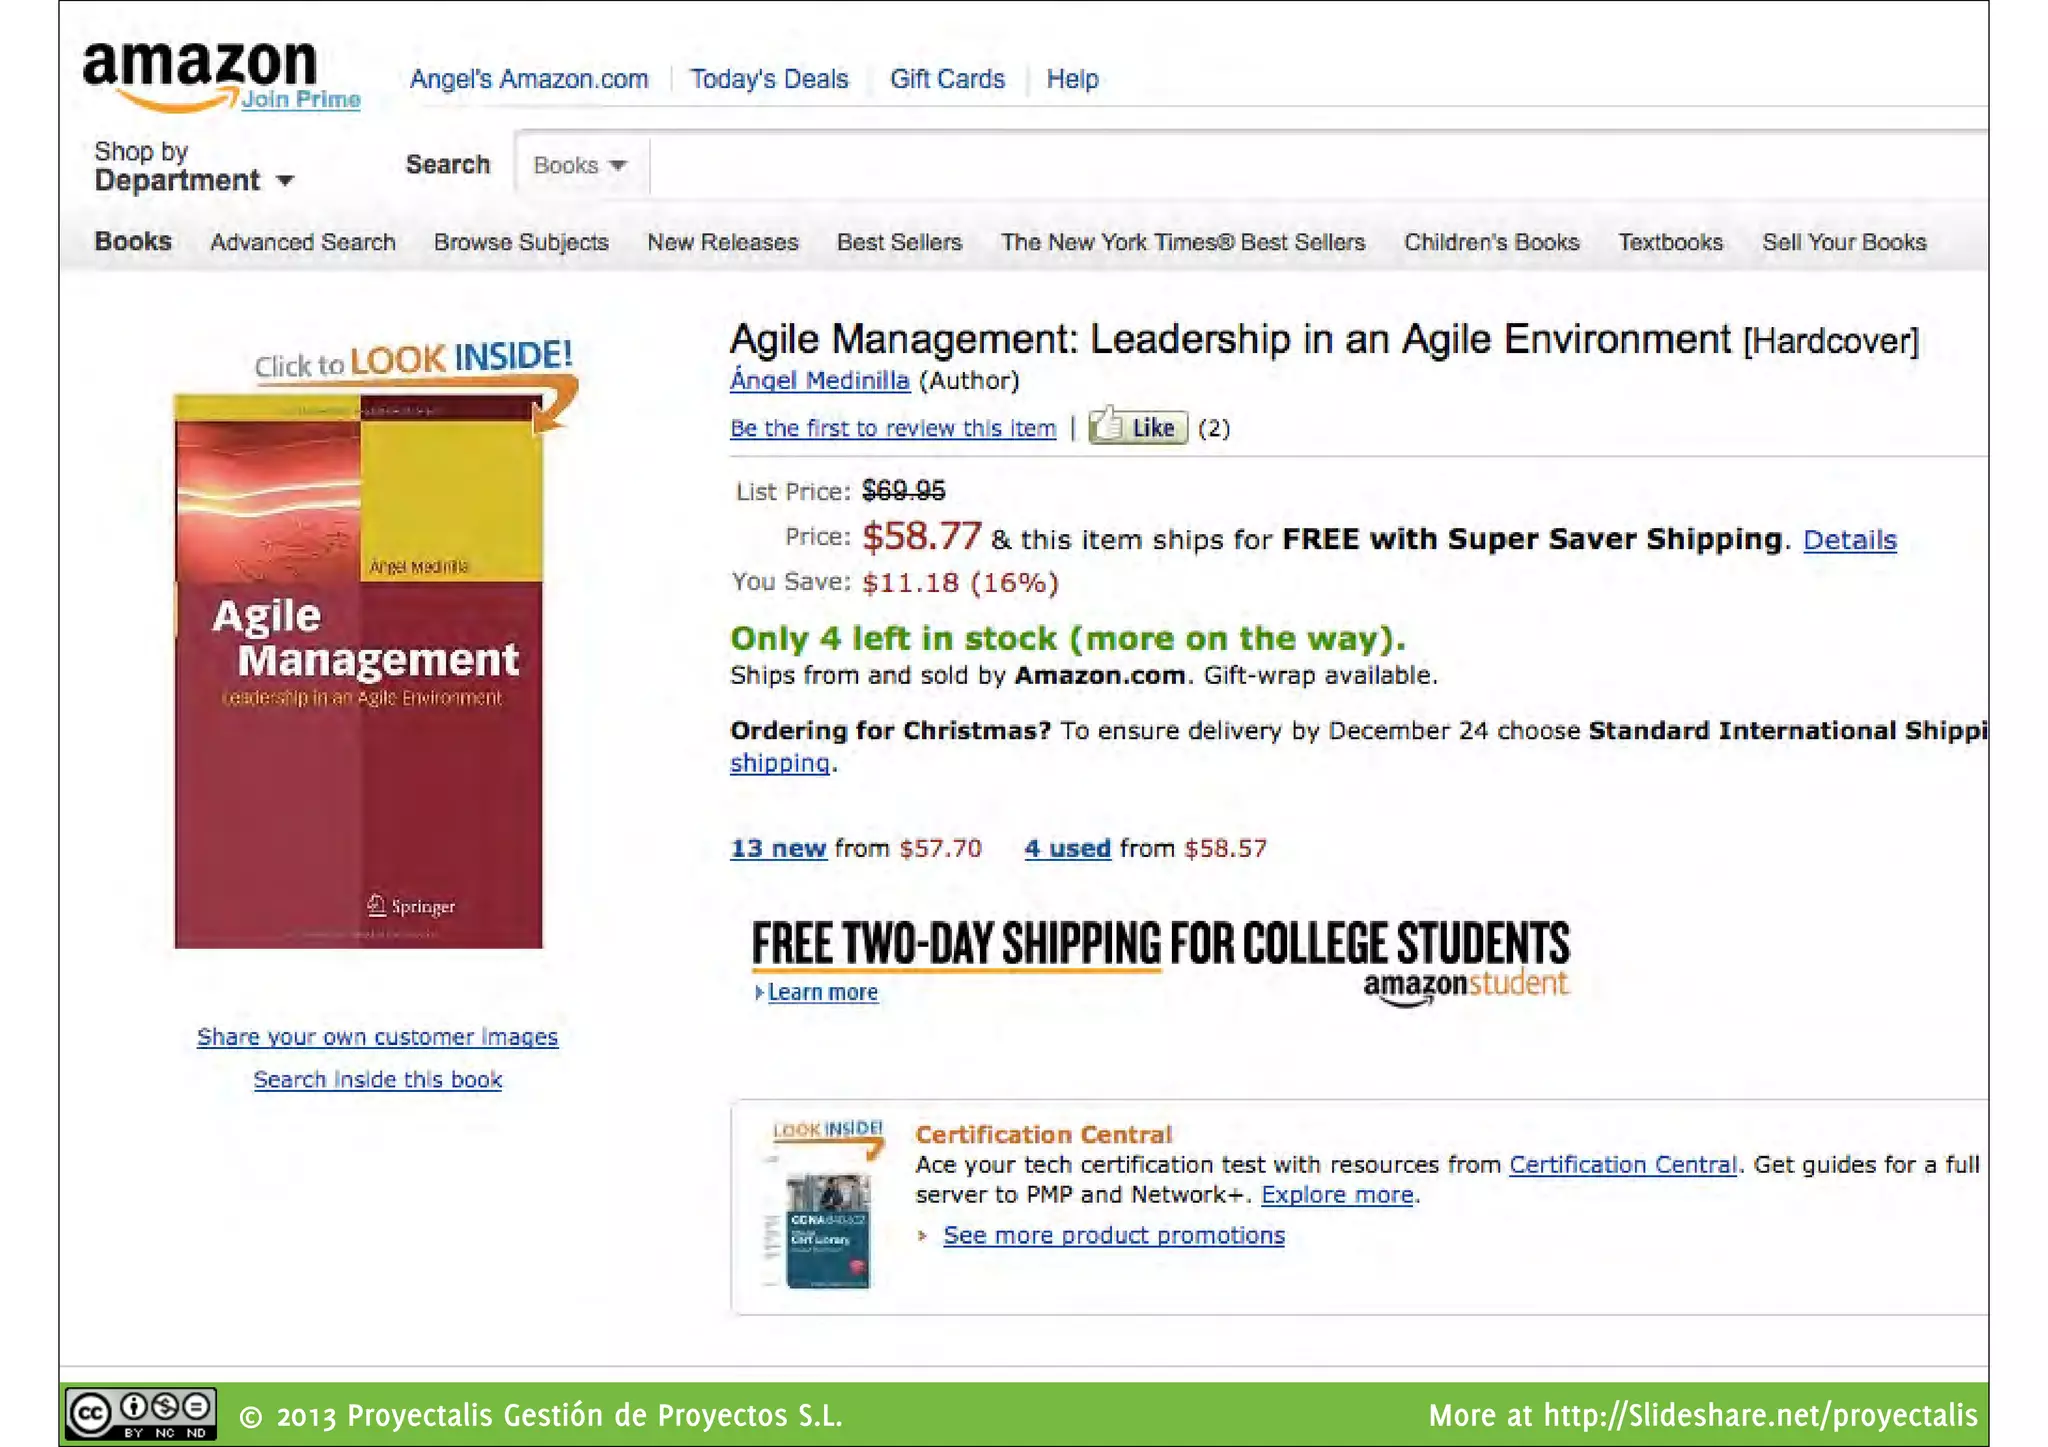Viewport: 2048px width, 1447px height.
Task: Click the thumbs-up Like button
Action: pyautogui.click(x=1137, y=428)
